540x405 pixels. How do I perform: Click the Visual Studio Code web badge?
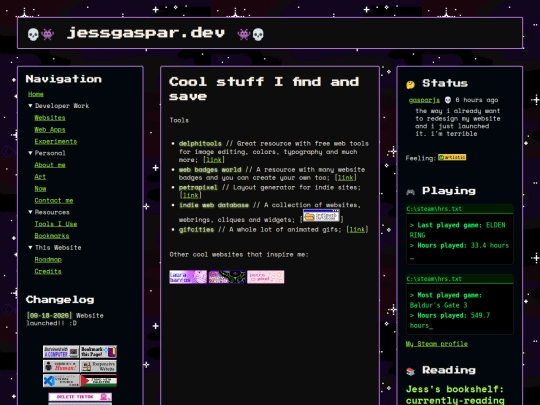tap(61, 381)
